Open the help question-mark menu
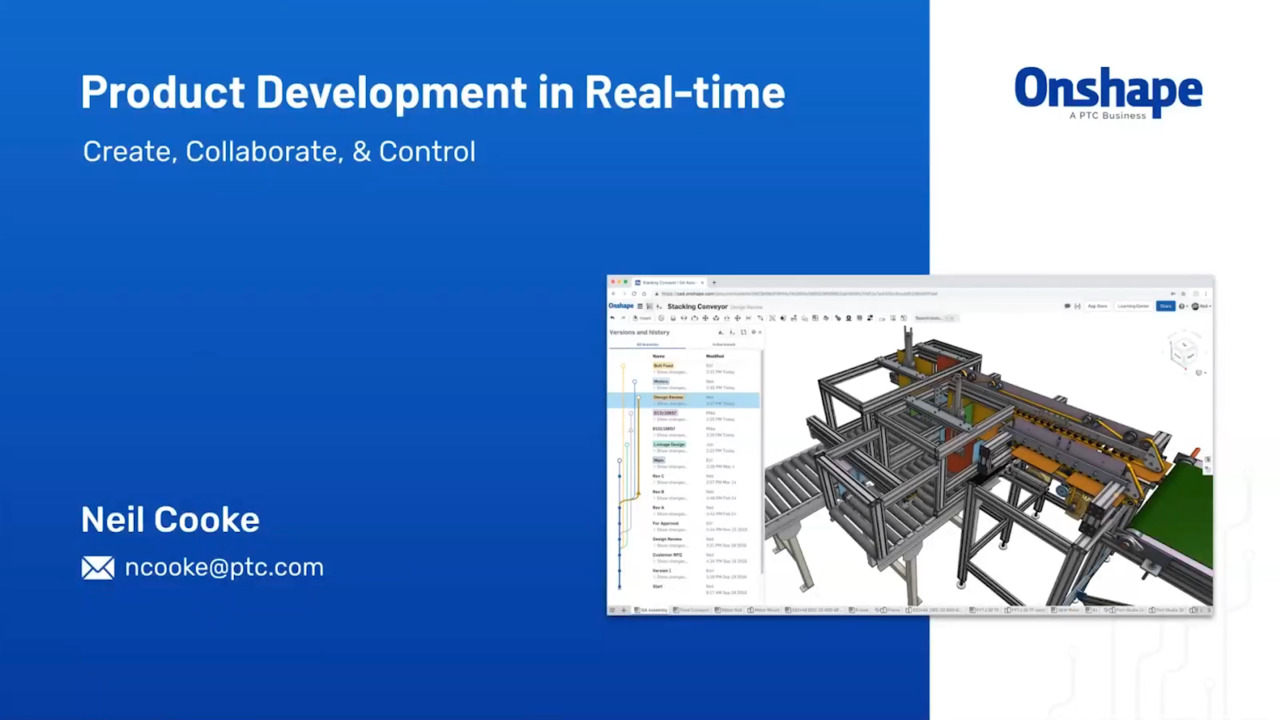 click(1182, 306)
